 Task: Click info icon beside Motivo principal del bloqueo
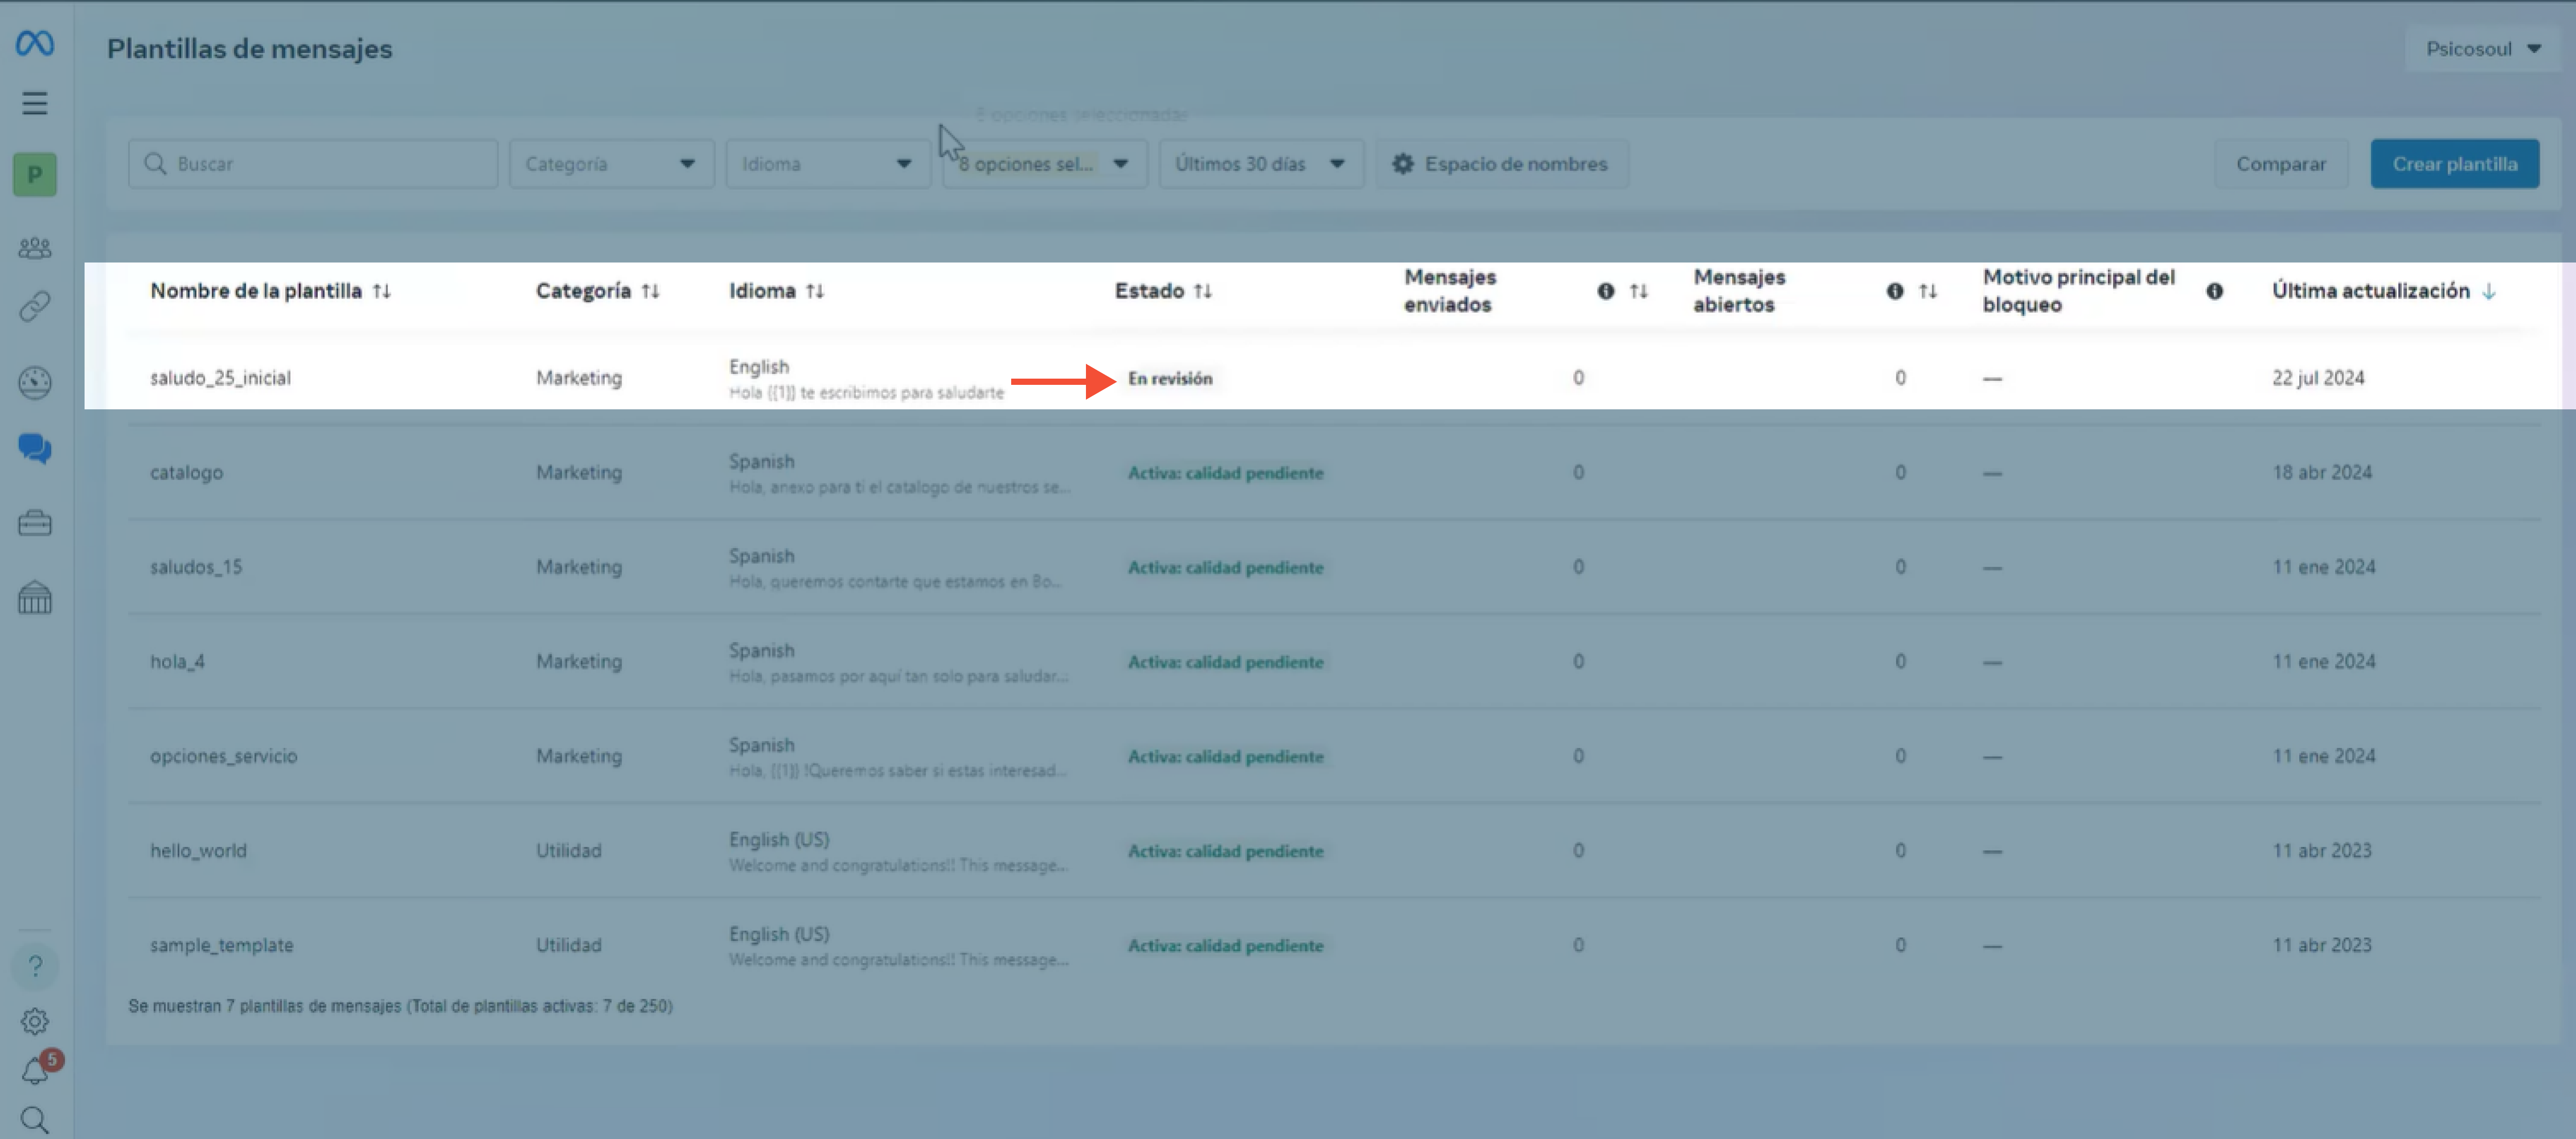click(x=2214, y=291)
